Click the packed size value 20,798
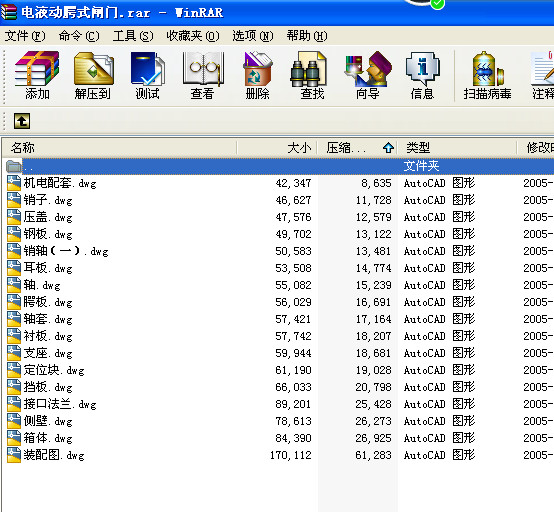 pos(373,387)
